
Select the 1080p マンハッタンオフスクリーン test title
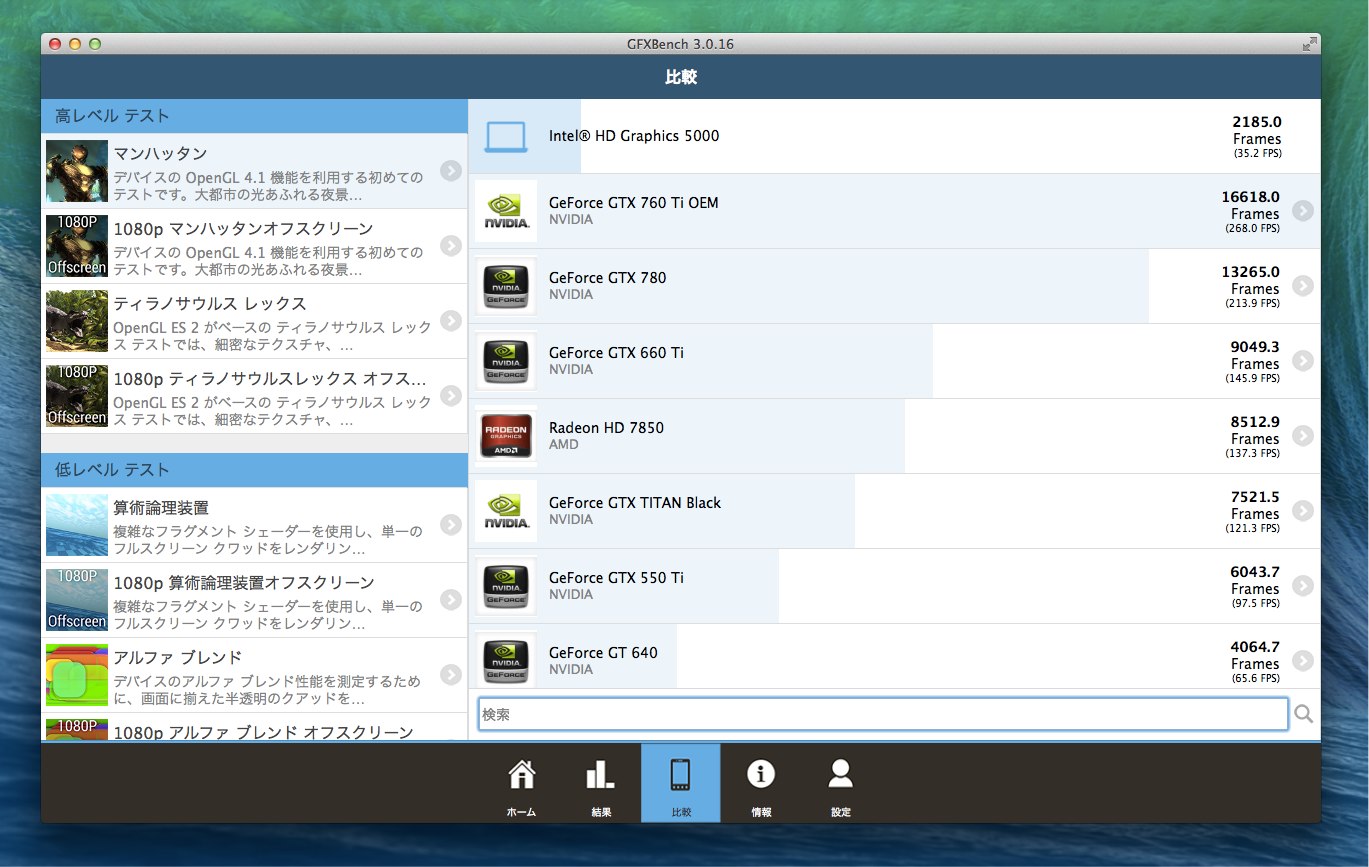243,229
